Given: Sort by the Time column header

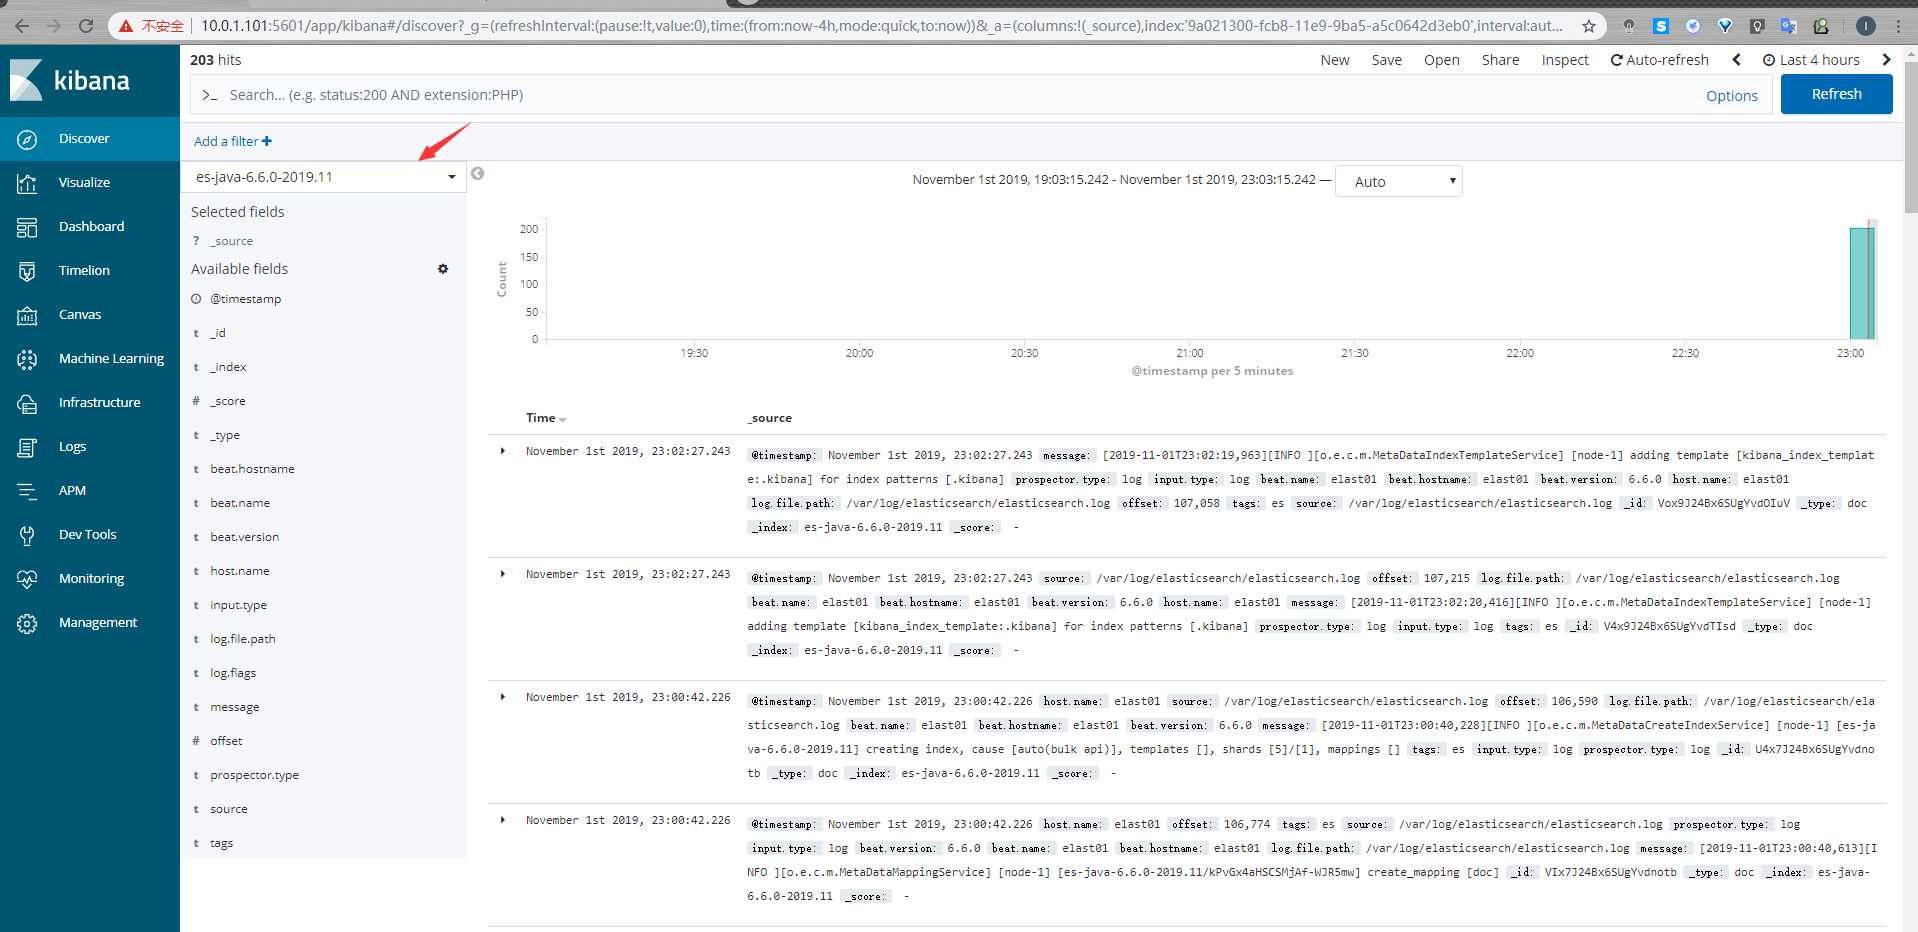Looking at the screenshot, I should coord(546,418).
